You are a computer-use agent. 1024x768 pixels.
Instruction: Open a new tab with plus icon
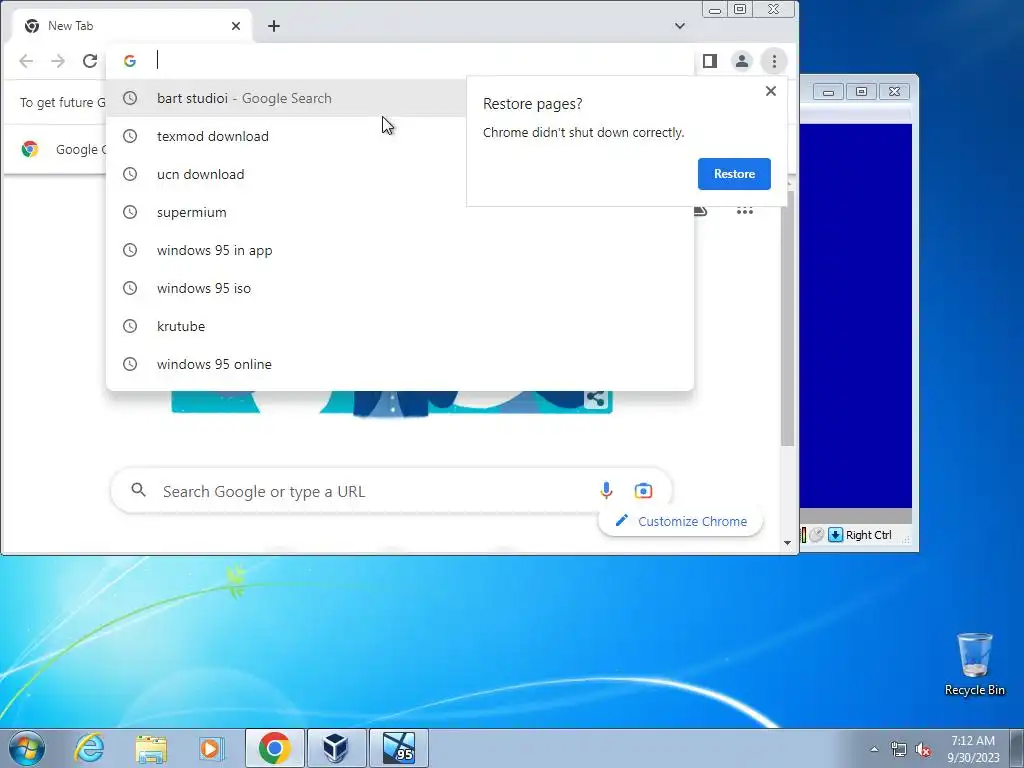274,26
